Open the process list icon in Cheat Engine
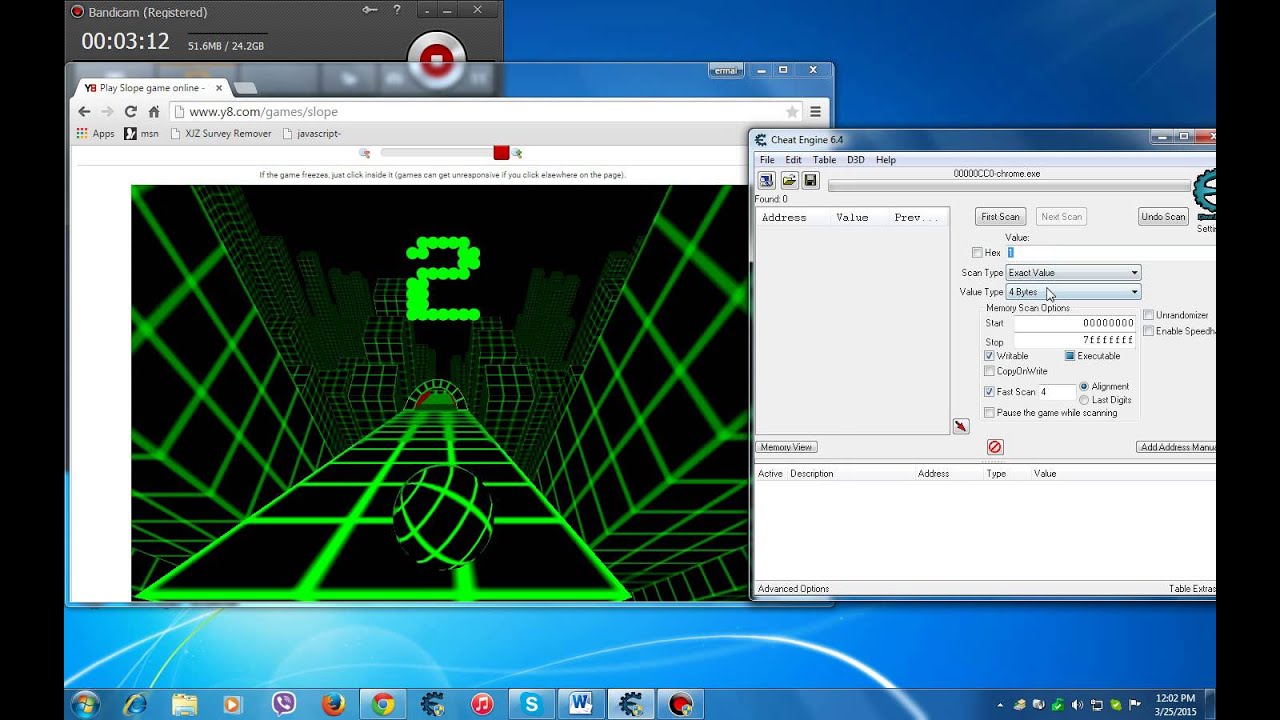Screen dimensions: 1280x720 (766, 180)
